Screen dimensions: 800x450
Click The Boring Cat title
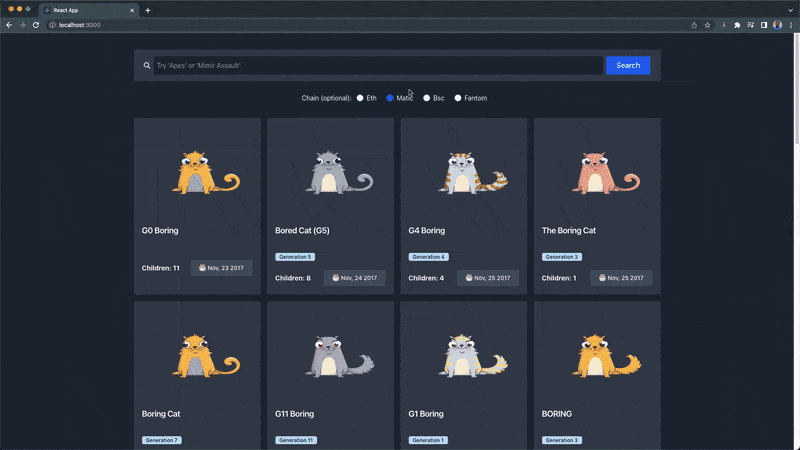pos(569,231)
